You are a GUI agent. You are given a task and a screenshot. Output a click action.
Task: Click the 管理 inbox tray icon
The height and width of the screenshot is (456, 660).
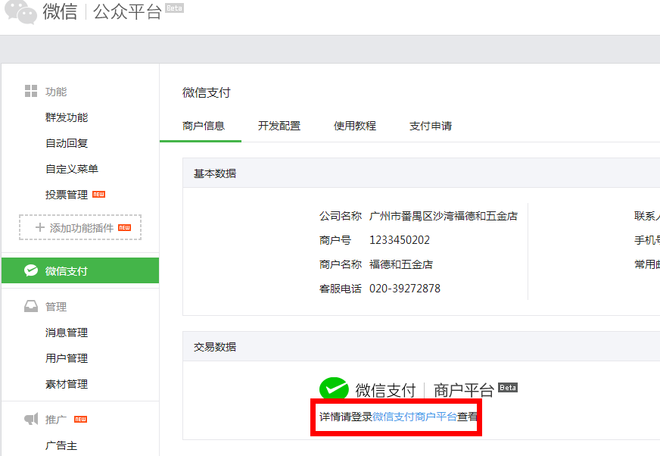31,306
